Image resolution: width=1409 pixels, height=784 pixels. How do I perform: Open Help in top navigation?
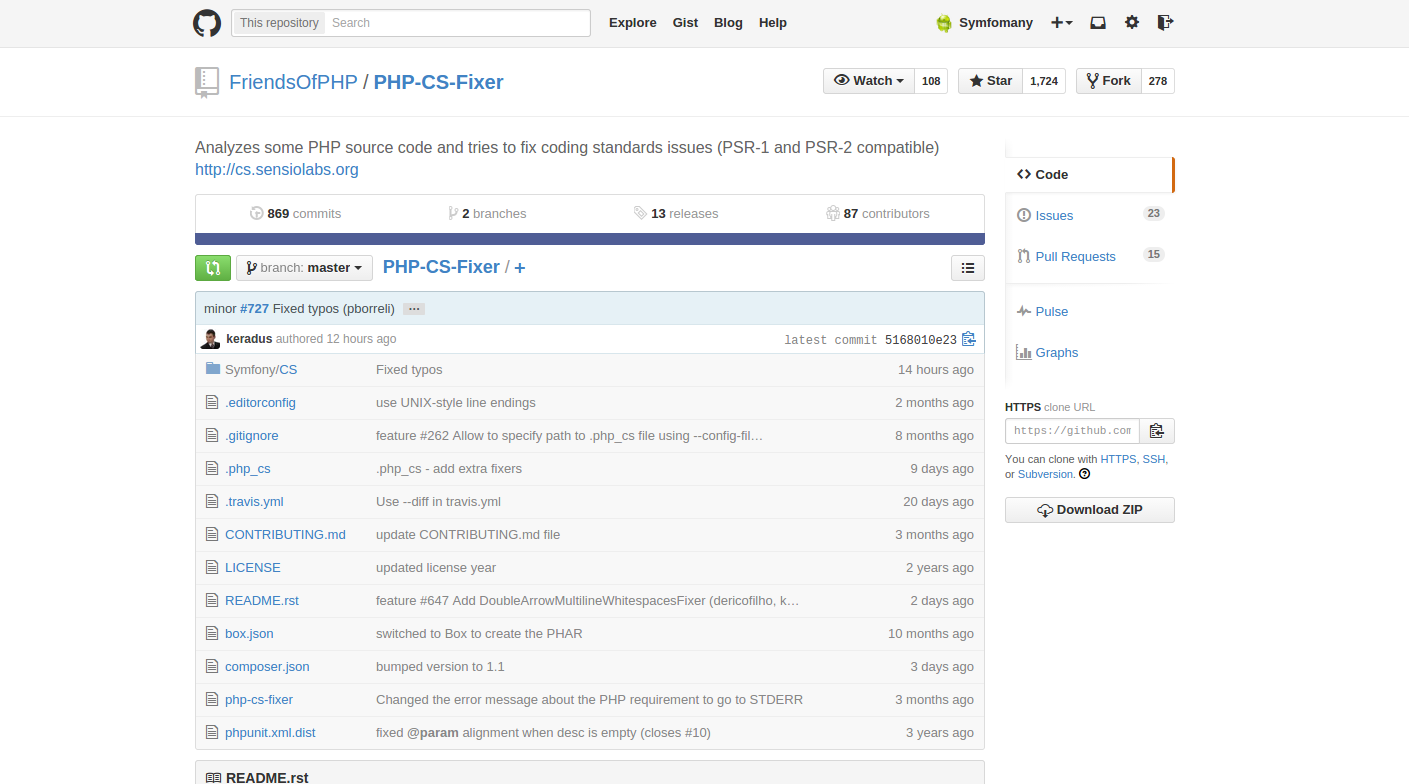pos(773,23)
